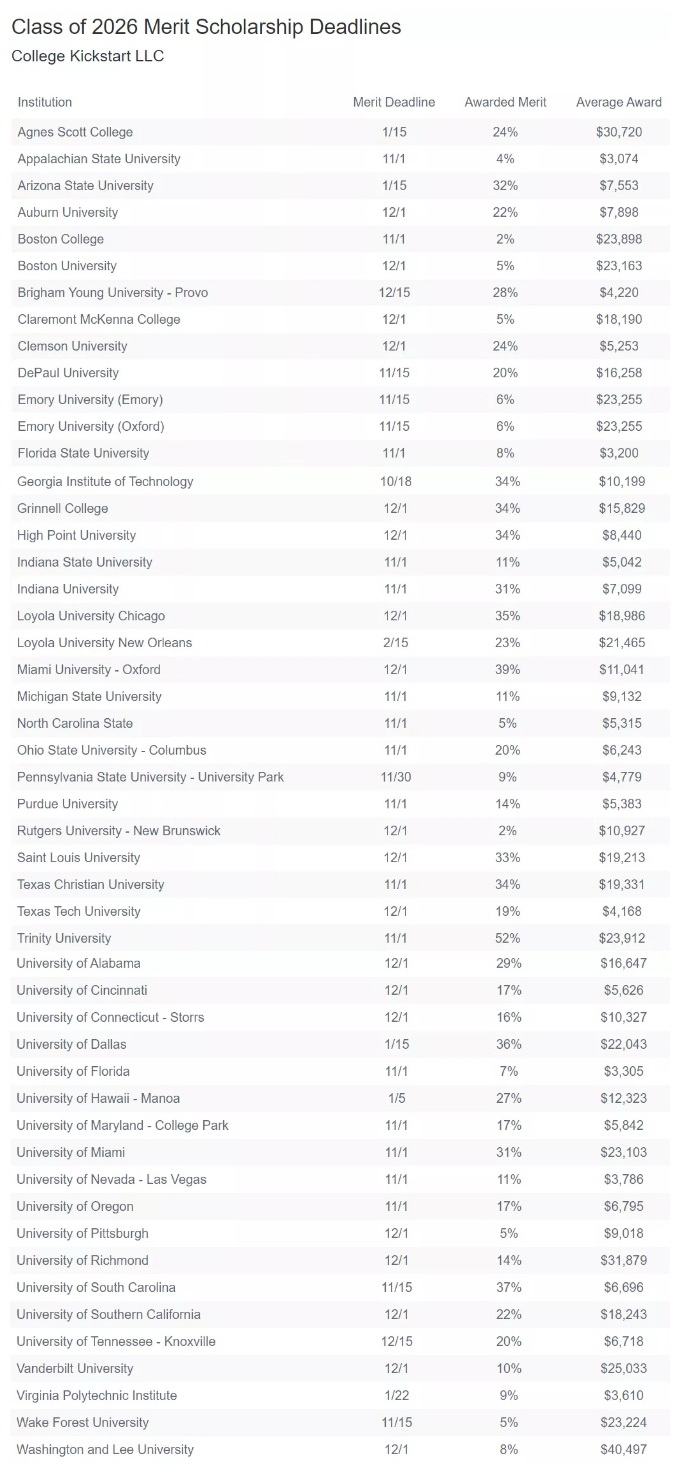Click the Institution column header
The height and width of the screenshot is (1475, 687).
(x=45, y=102)
